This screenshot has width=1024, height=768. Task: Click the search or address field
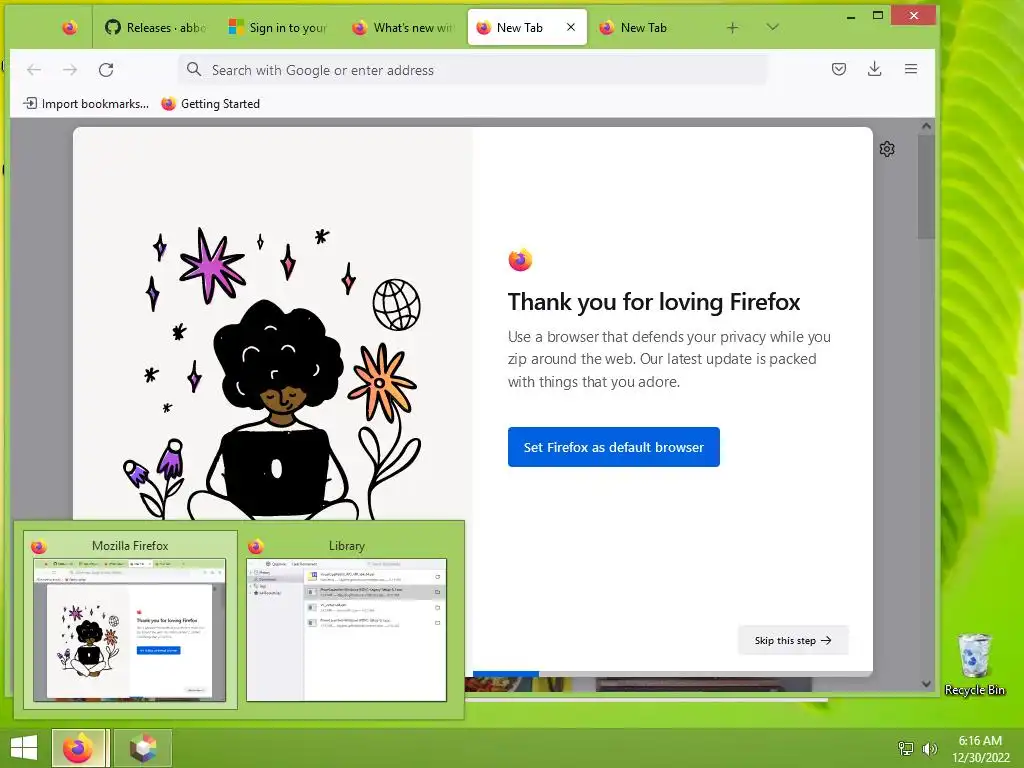pos(473,70)
